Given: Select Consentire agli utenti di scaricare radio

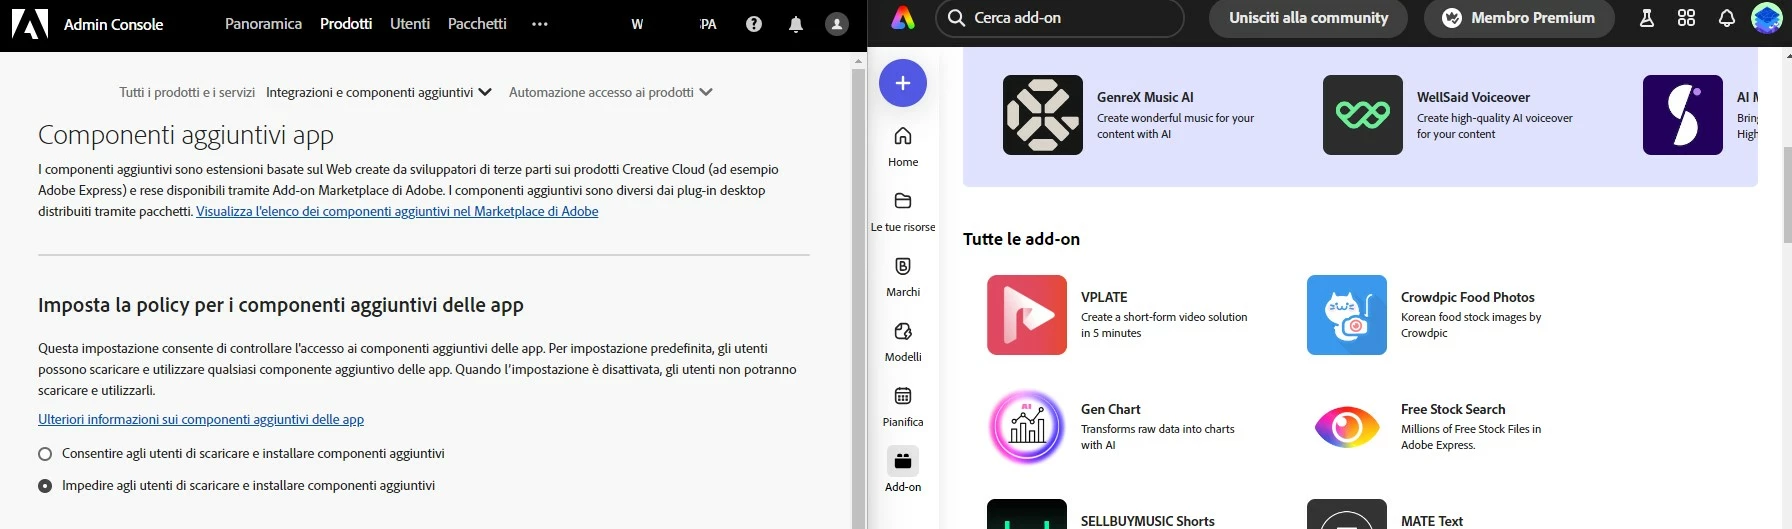Looking at the screenshot, I should point(45,454).
